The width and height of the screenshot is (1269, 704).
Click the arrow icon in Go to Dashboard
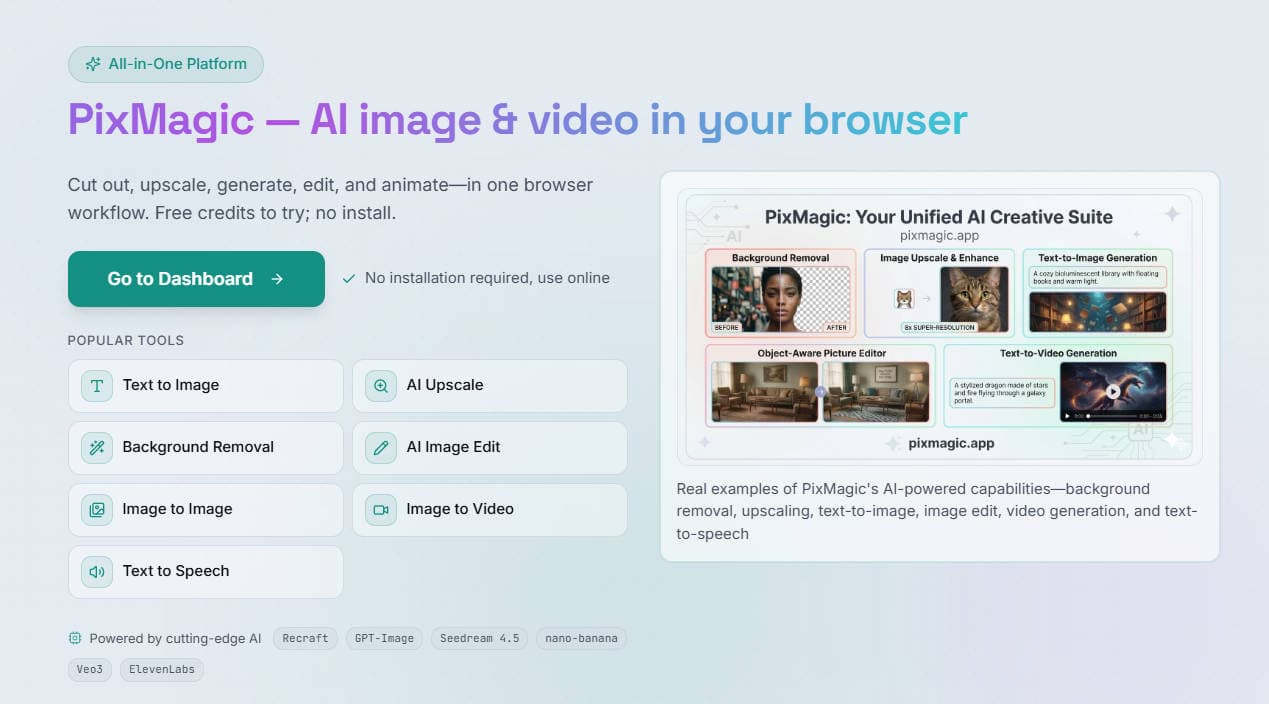coord(277,279)
